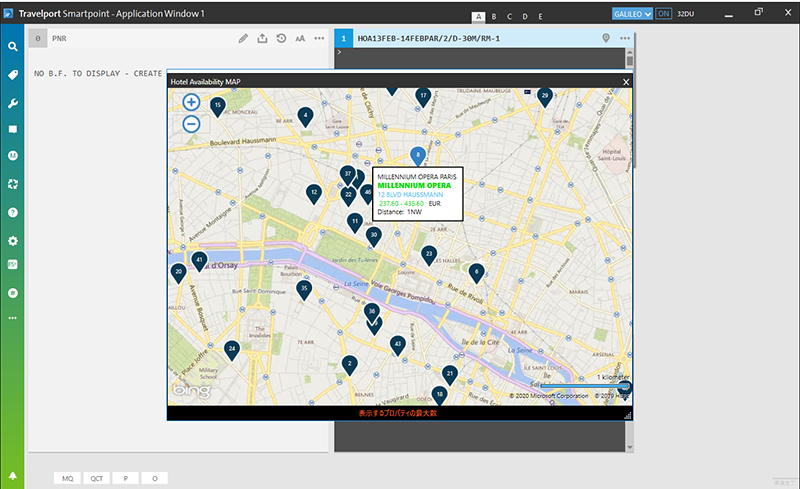Open the GALILEO host dropdown
800x489 pixels.
[x=632, y=14]
